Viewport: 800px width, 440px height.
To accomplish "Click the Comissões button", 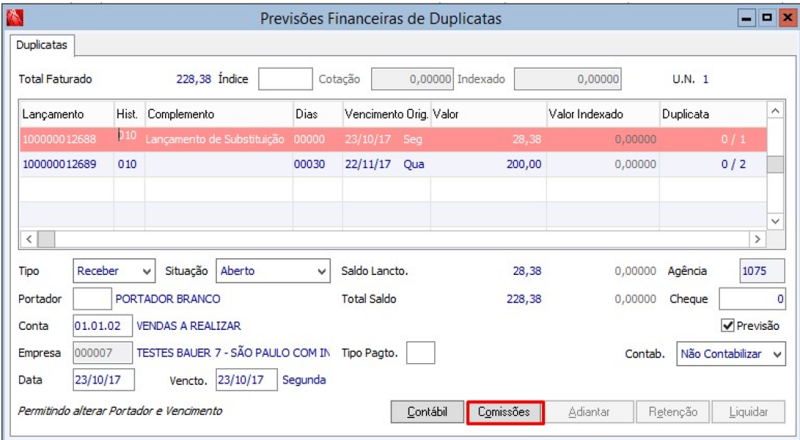I will (x=504, y=412).
